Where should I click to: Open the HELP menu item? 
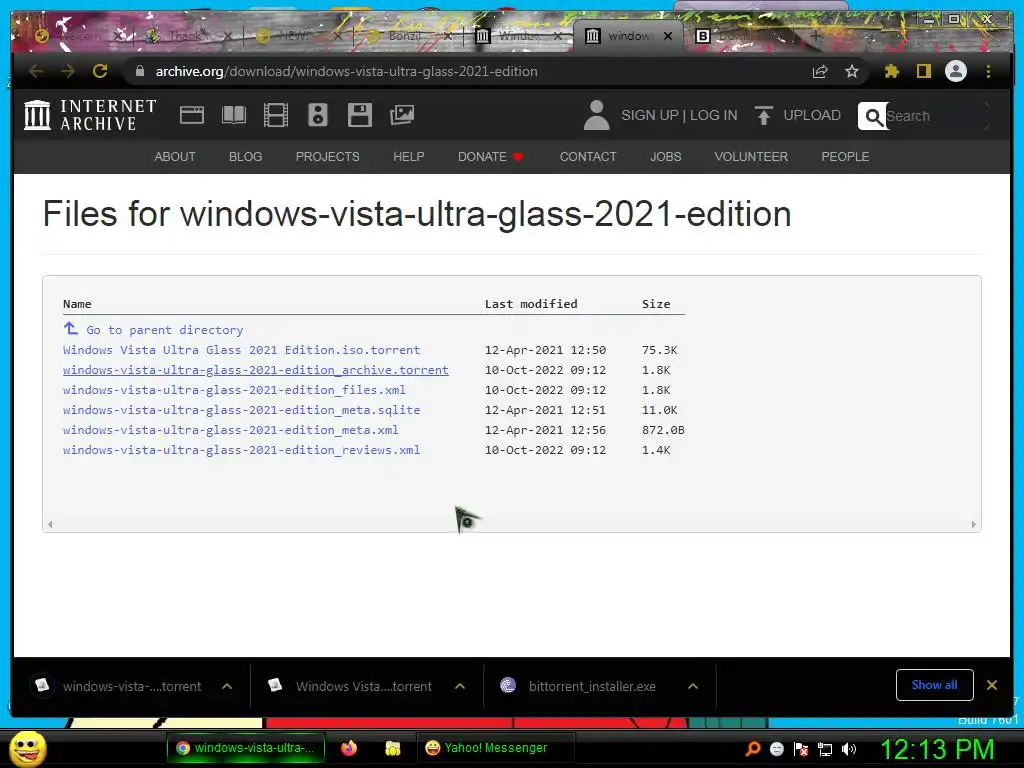(x=409, y=157)
